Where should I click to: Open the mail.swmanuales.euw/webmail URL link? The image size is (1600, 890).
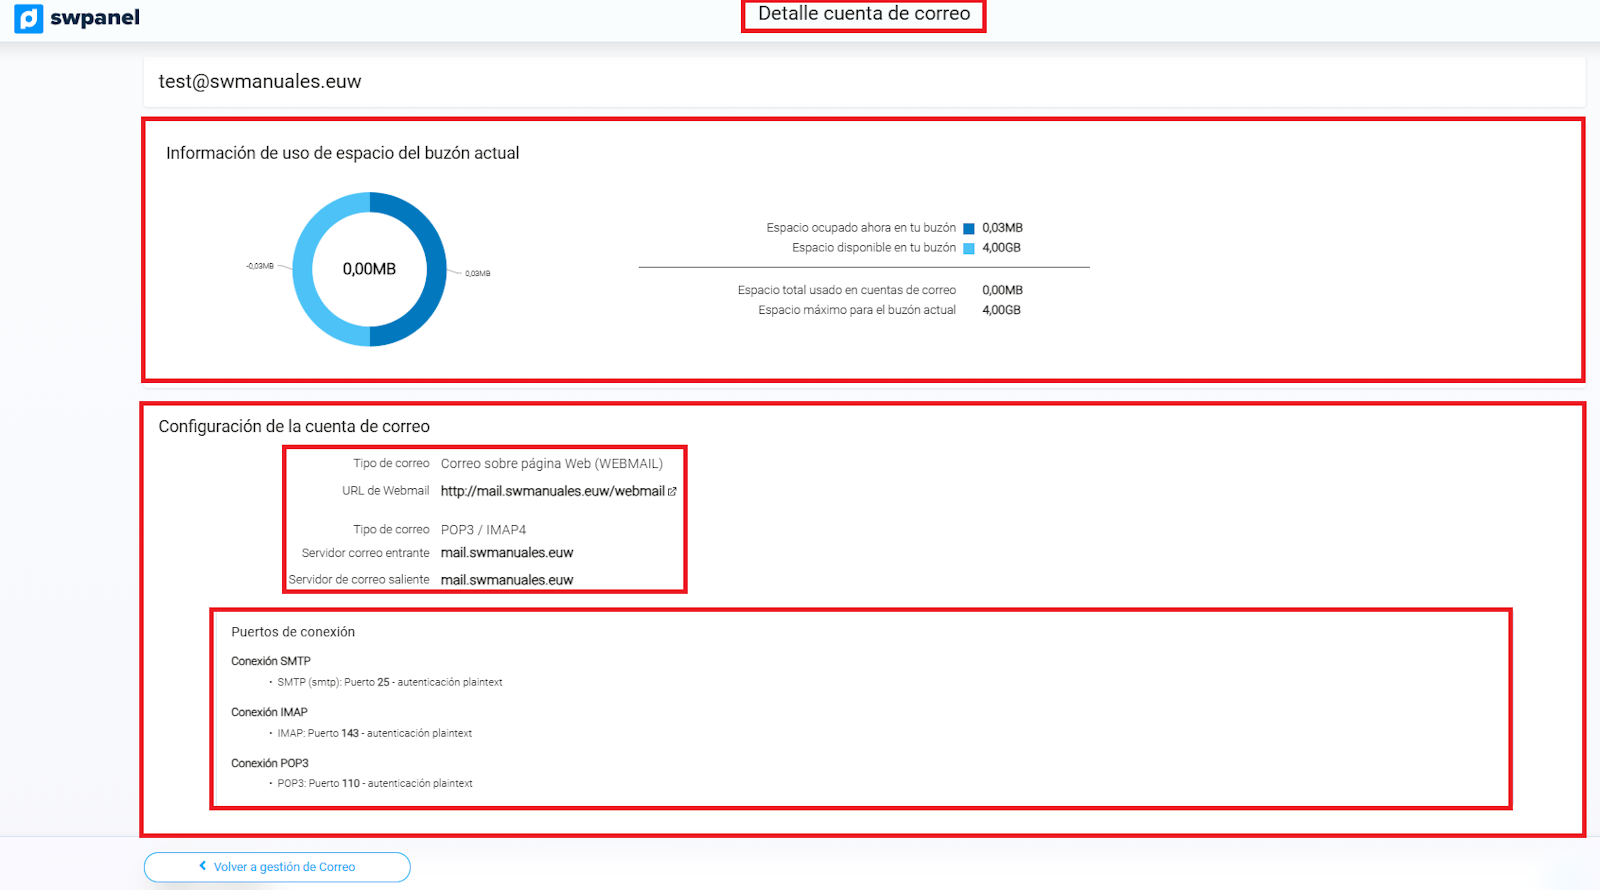(x=552, y=491)
